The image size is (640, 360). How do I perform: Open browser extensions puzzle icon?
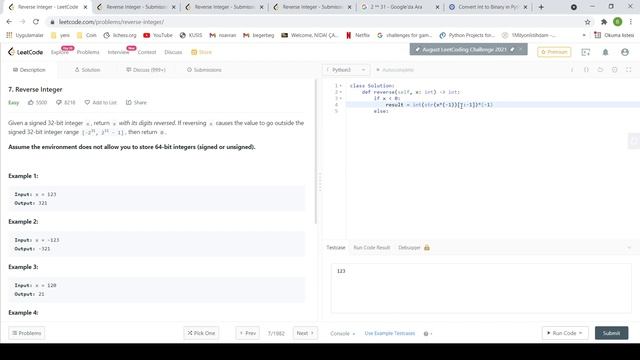coord(604,22)
